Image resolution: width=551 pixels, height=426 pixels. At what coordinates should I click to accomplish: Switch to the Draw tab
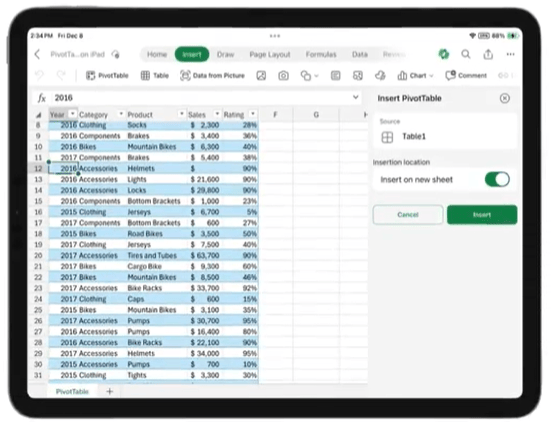click(x=225, y=54)
